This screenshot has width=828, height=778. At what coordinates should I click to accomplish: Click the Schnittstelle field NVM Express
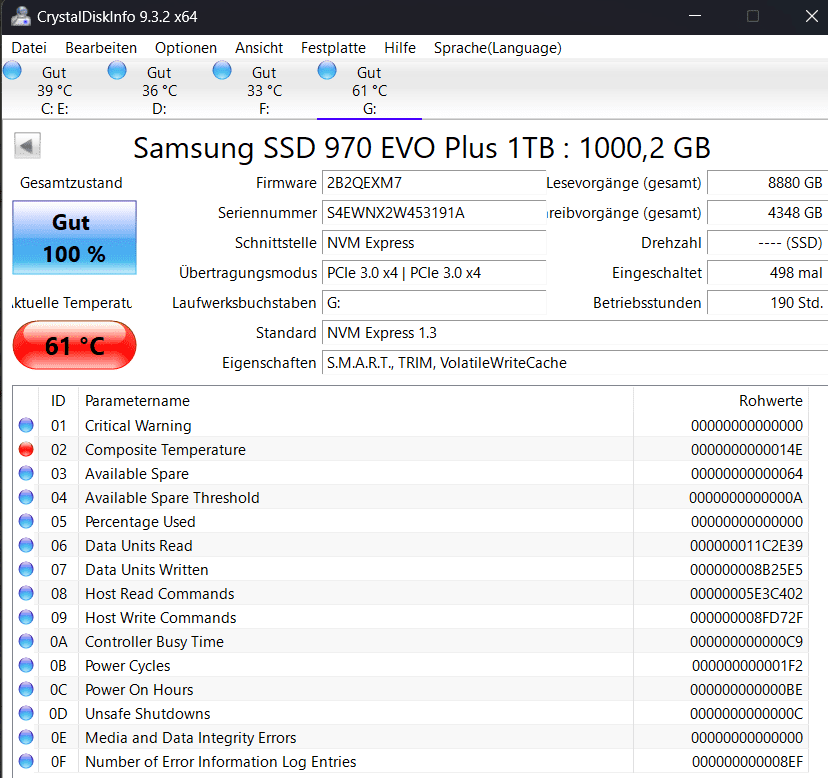(434, 243)
